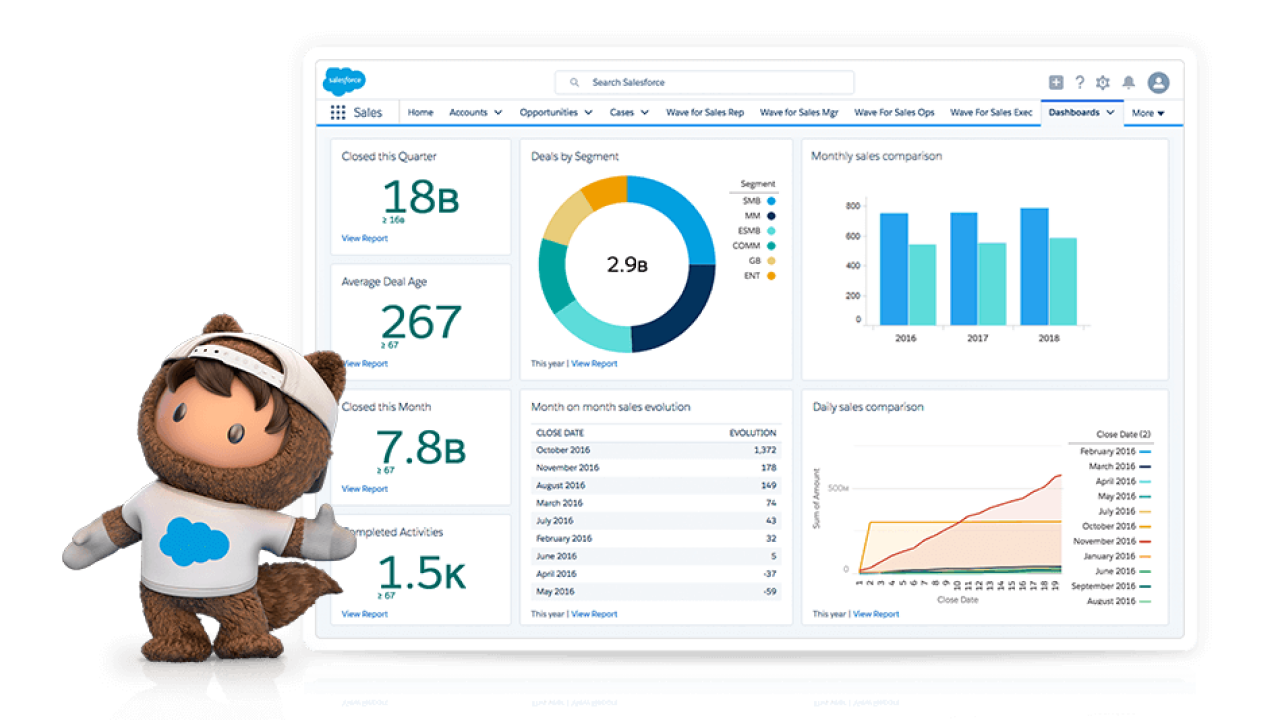
Task: Click the MM segment legend swatch
Action: [x=771, y=216]
